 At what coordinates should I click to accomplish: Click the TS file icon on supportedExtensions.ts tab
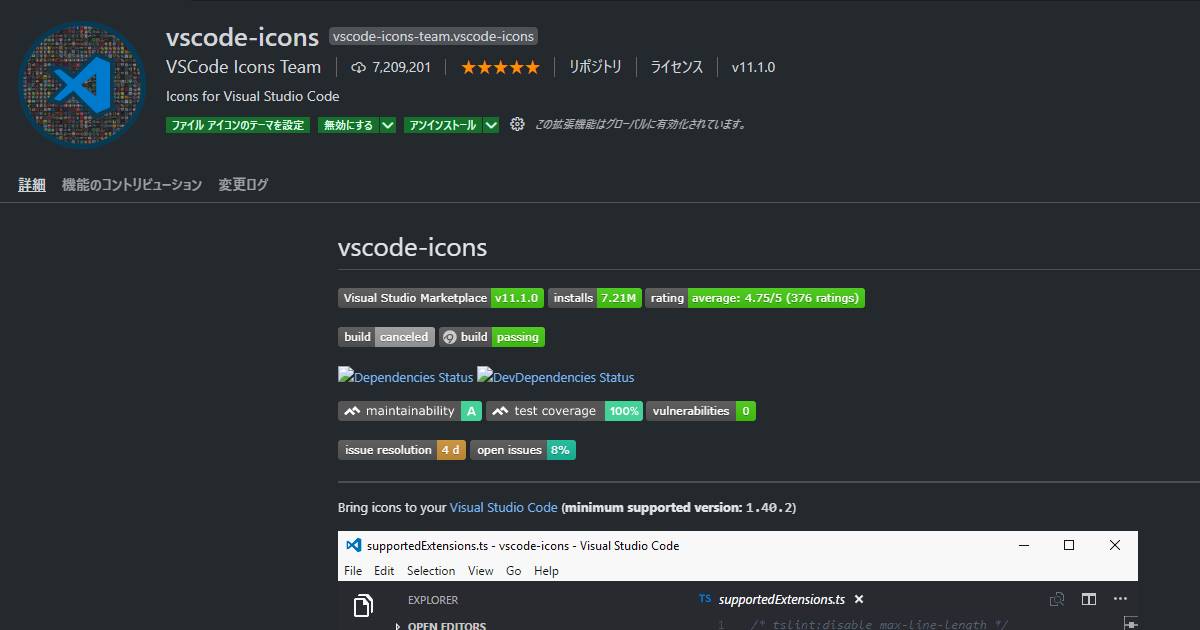[705, 599]
